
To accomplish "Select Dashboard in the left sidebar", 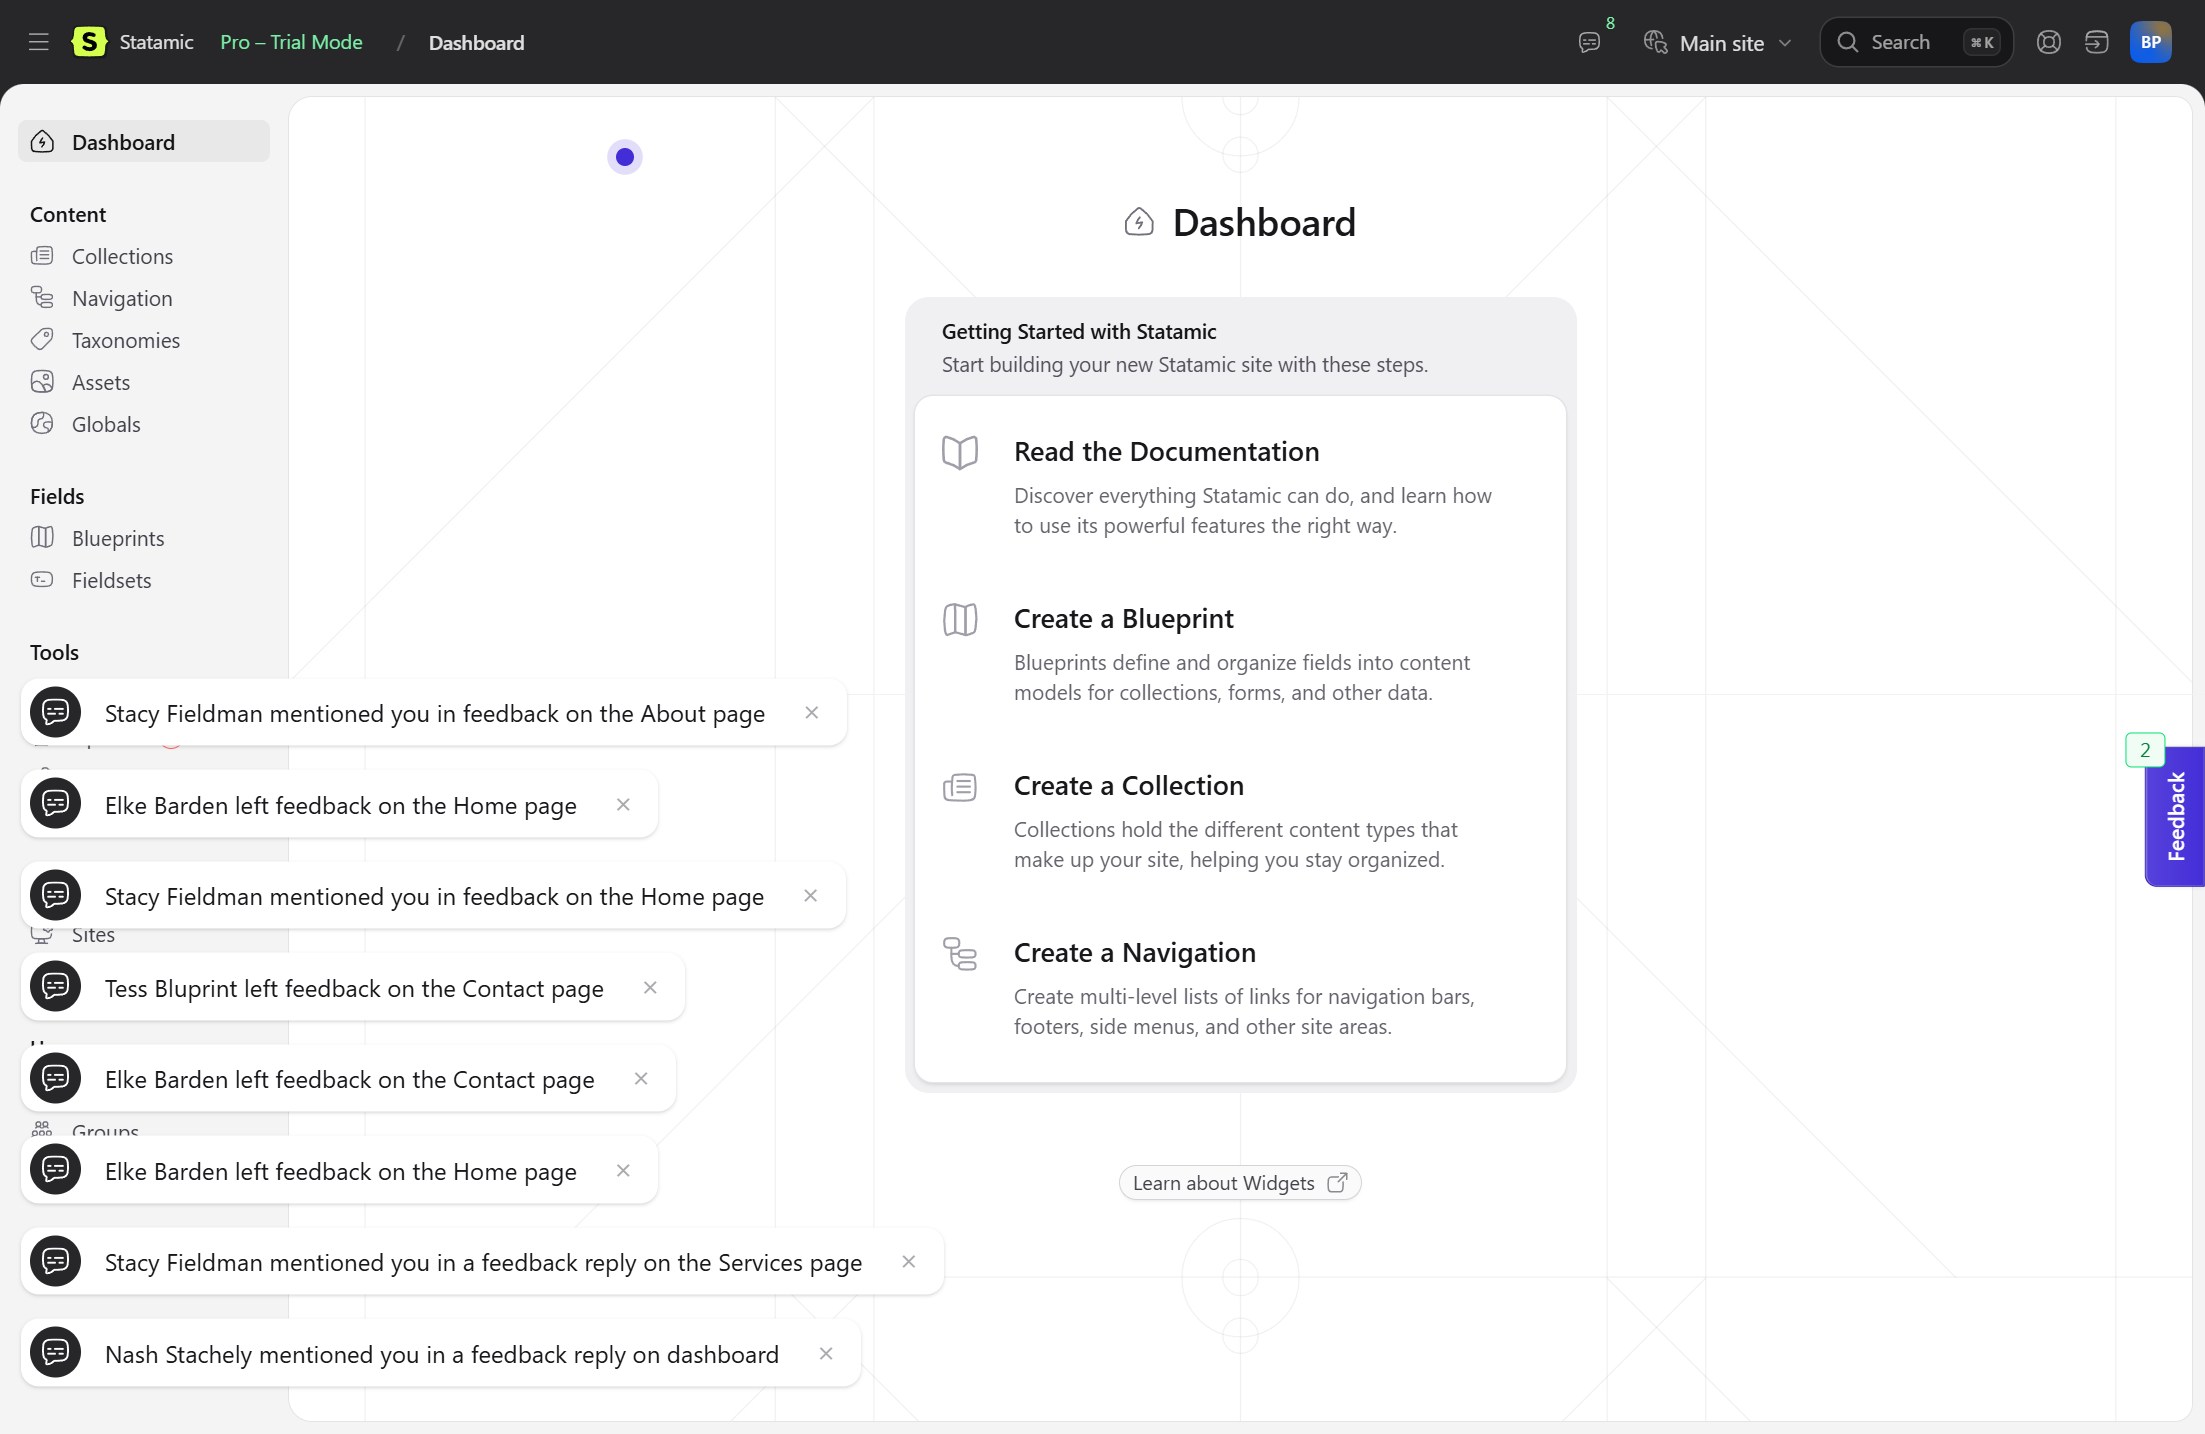I will pos(122,142).
